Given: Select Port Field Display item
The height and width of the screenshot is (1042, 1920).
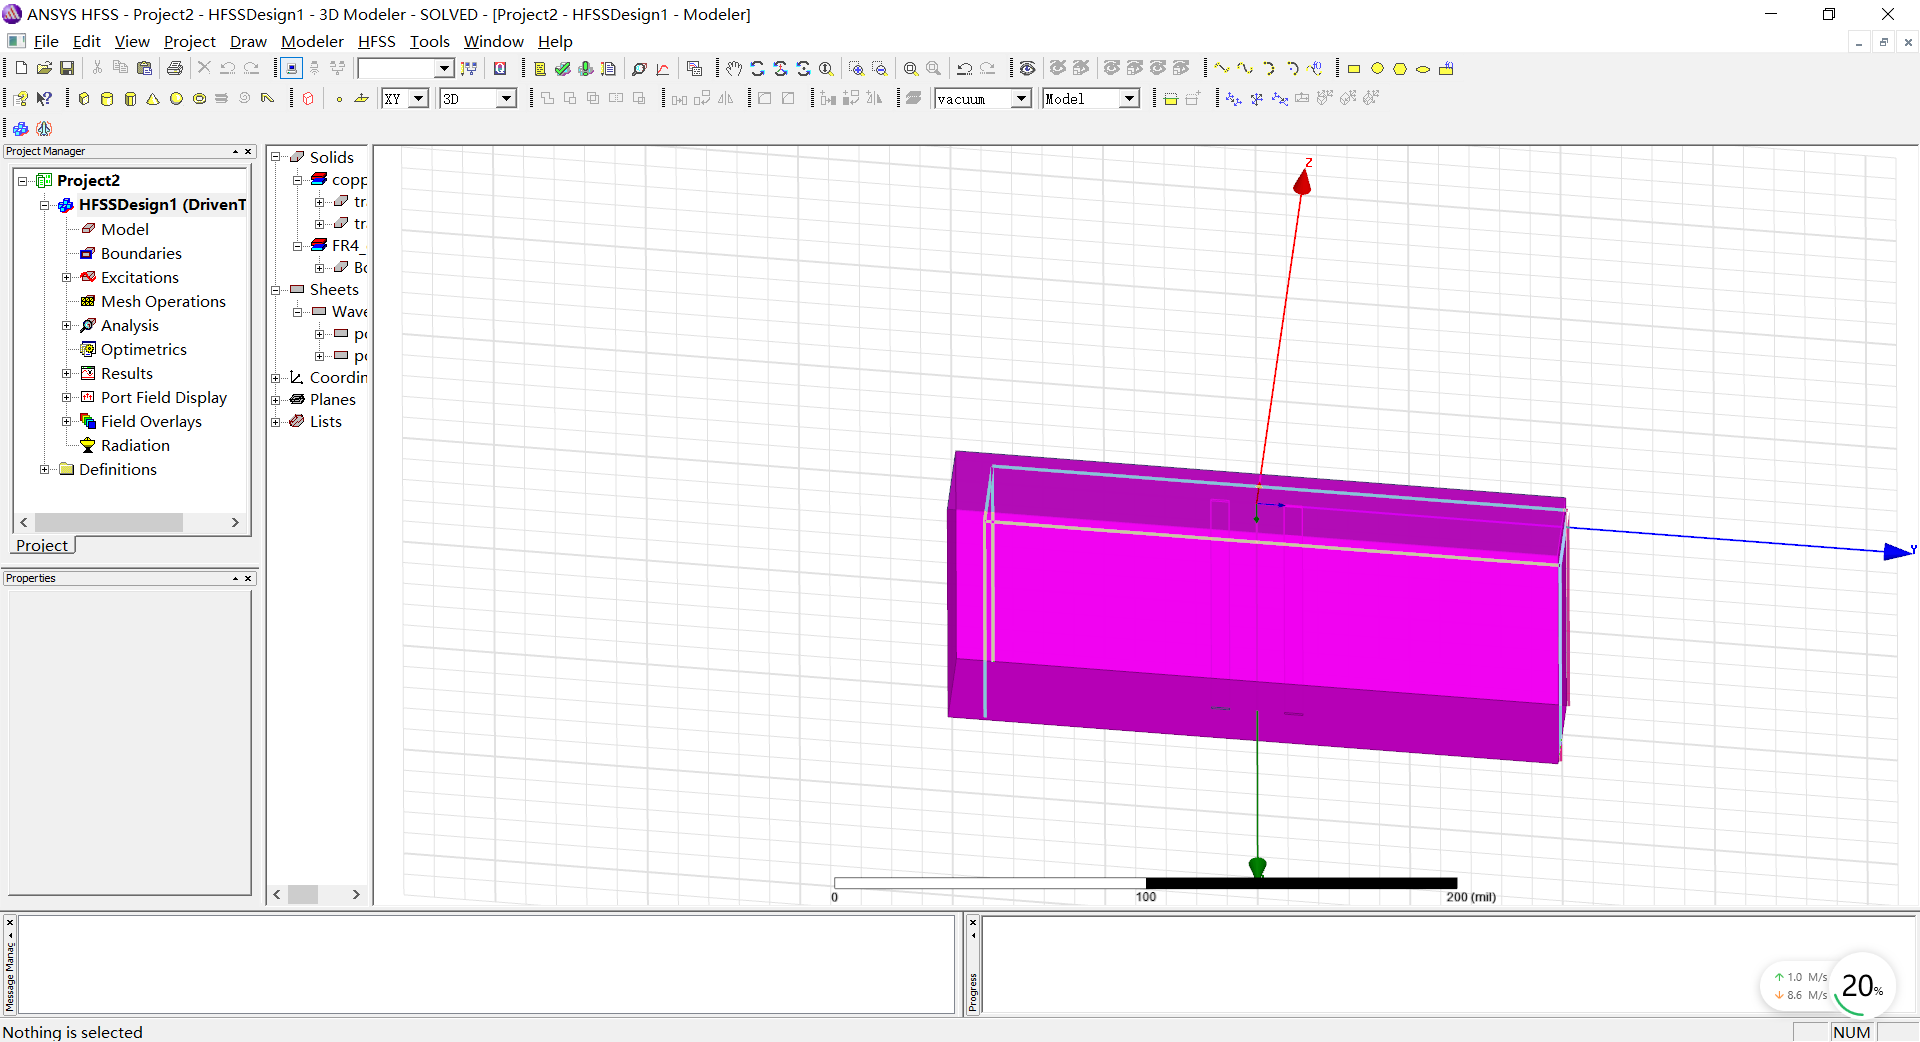Looking at the screenshot, I should pyautogui.click(x=164, y=397).
